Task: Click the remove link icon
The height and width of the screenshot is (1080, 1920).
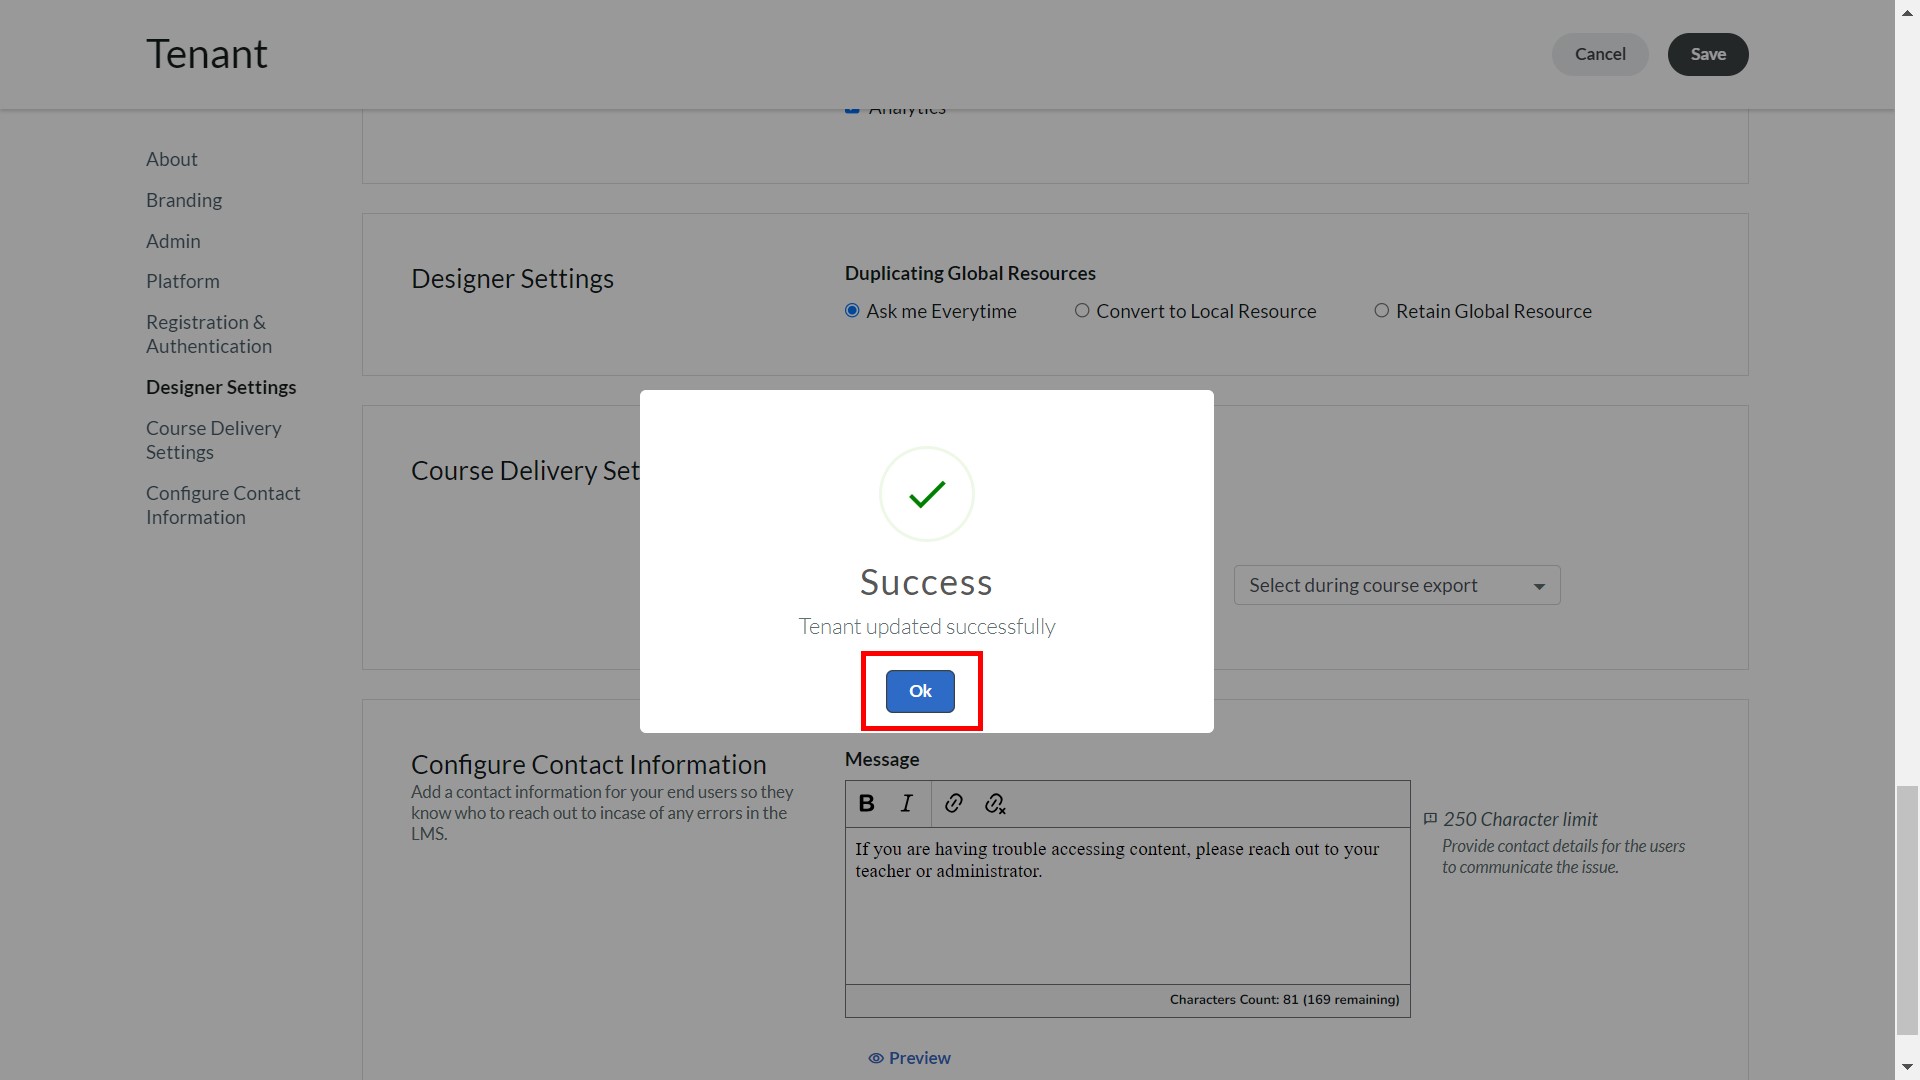Action: [x=994, y=803]
